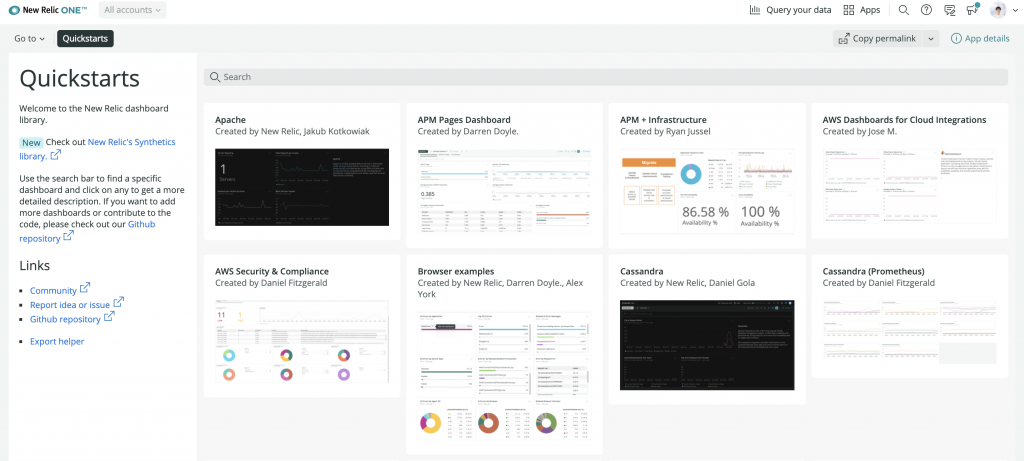Click external icon beside Links Github repository
The height and width of the screenshot is (461, 1024).
109,317
